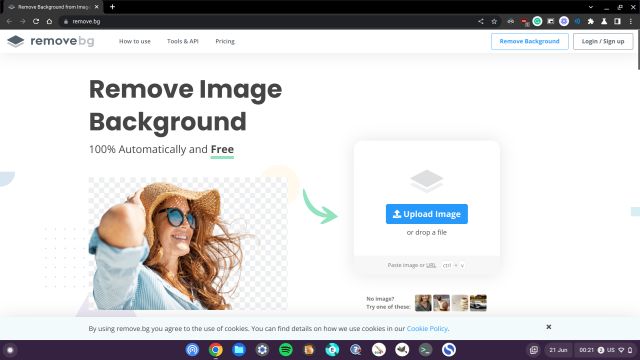
Task: Open Chrome from the shelf
Action: point(216,350)
